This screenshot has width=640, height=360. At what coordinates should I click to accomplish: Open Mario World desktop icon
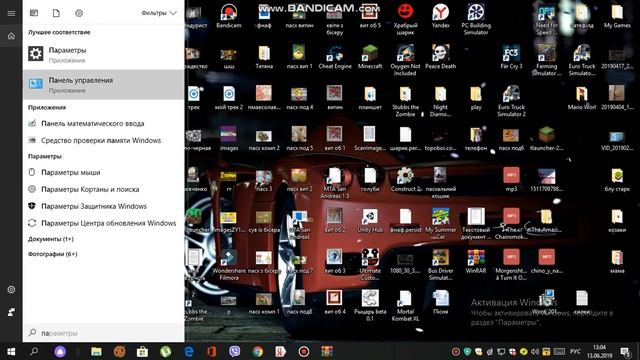(582, 98)
